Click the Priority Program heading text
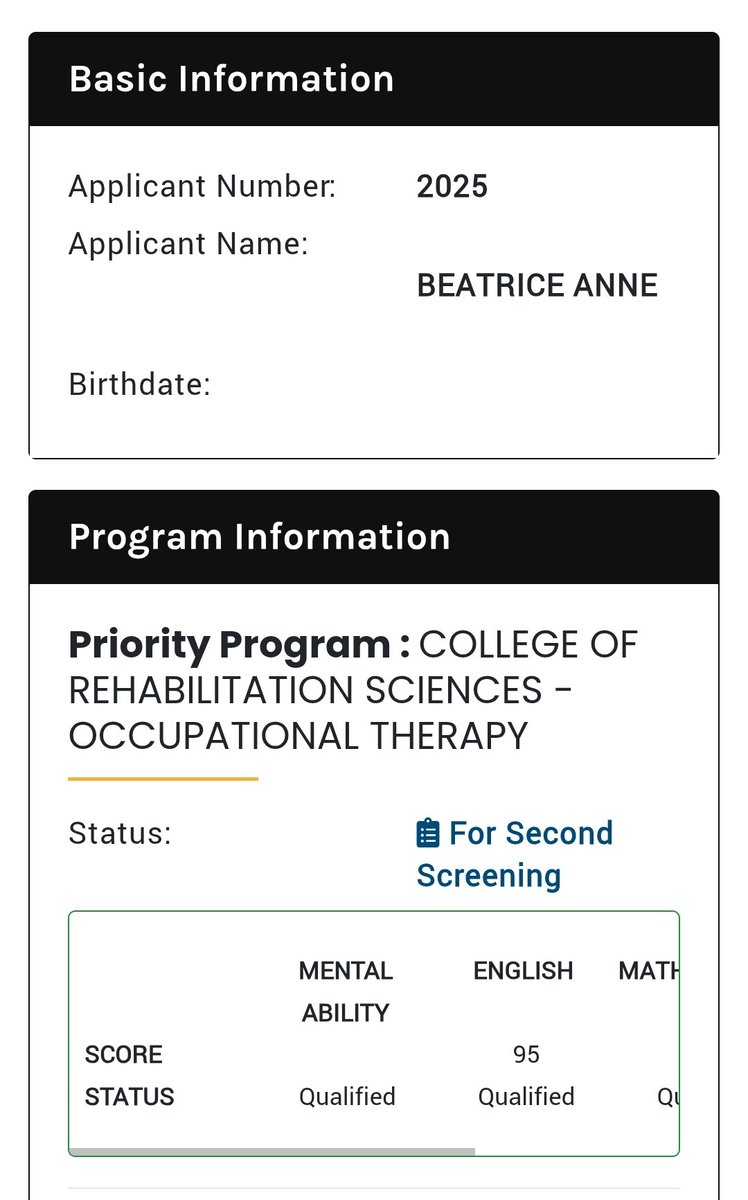 point(239,645)
